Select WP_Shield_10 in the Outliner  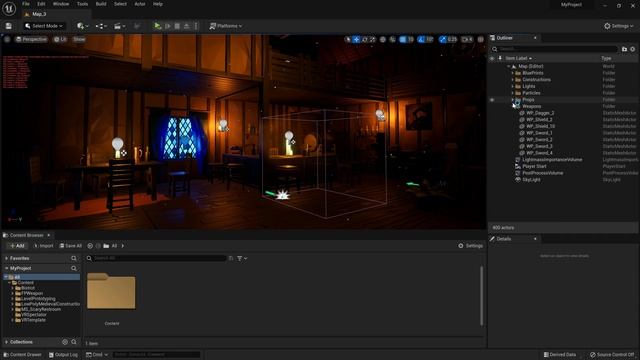click(x=540, y=127)
